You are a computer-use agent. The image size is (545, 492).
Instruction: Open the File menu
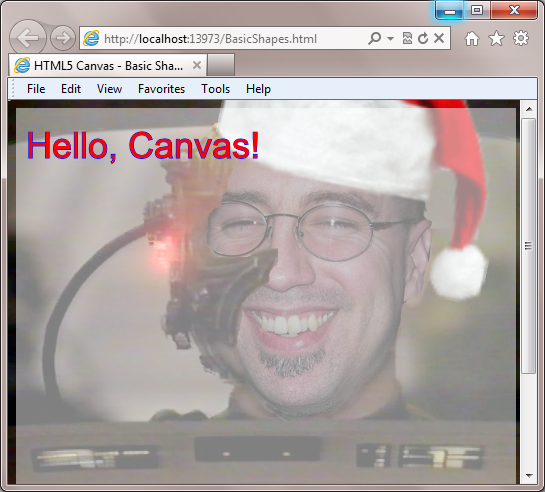click(x=36, y=89)
